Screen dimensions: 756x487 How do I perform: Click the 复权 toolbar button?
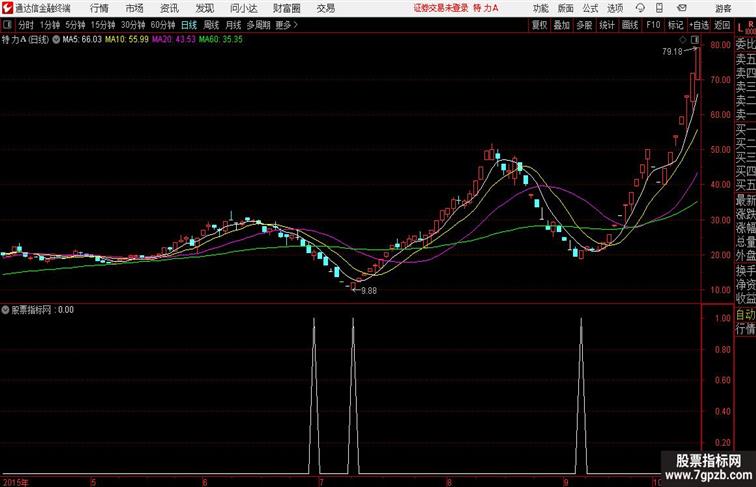[540, 25]
